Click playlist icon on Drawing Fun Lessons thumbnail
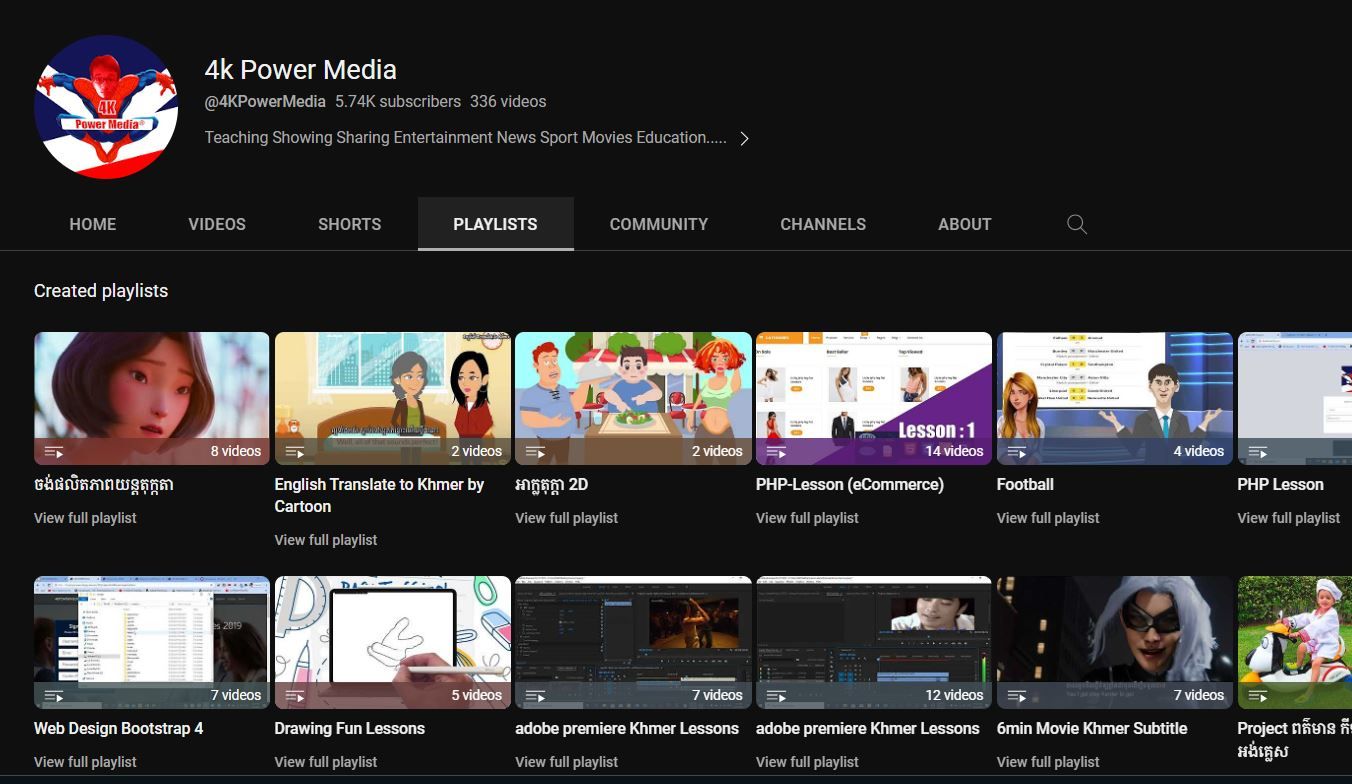Screen dimensions: 1352x784 click(x=295, y=696)
